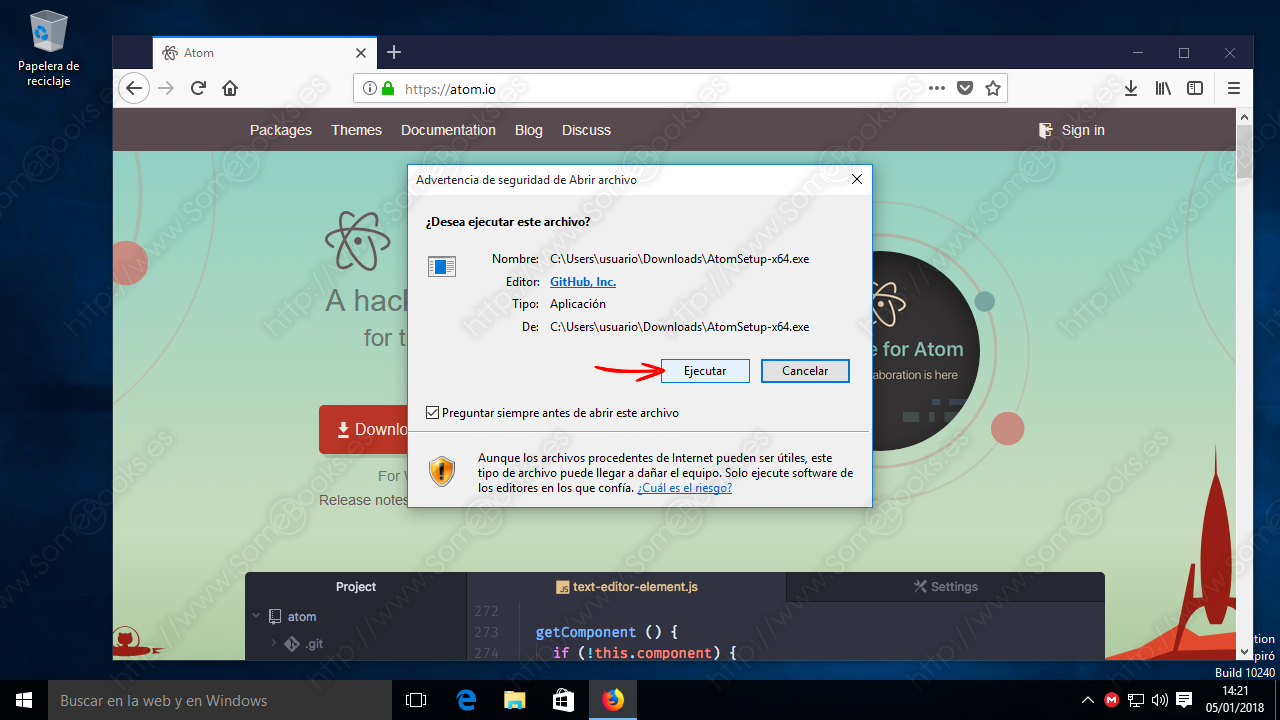1280x720 pixels.
Task: Open Windows Store from taskbar
Action: pyautogui.click(x=563, y=700)
